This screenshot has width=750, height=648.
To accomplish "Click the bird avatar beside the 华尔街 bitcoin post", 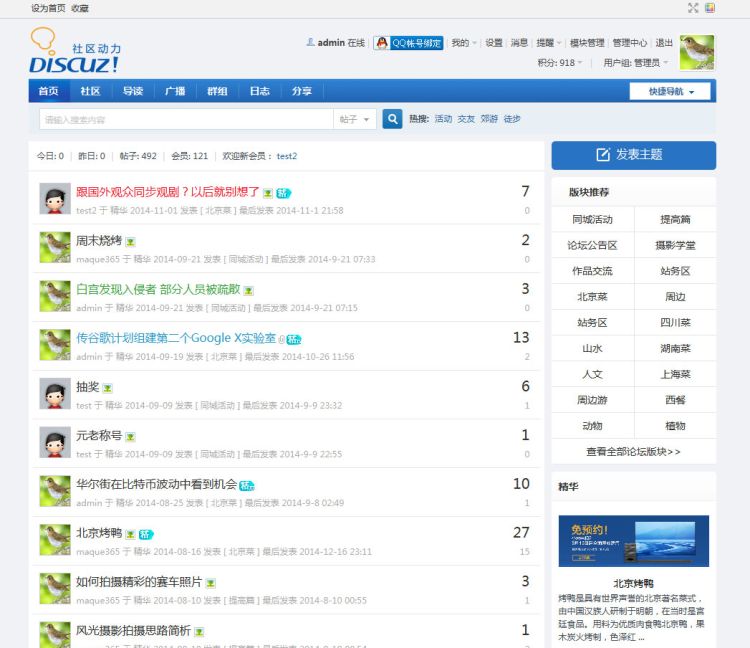I will coord(55,491).
